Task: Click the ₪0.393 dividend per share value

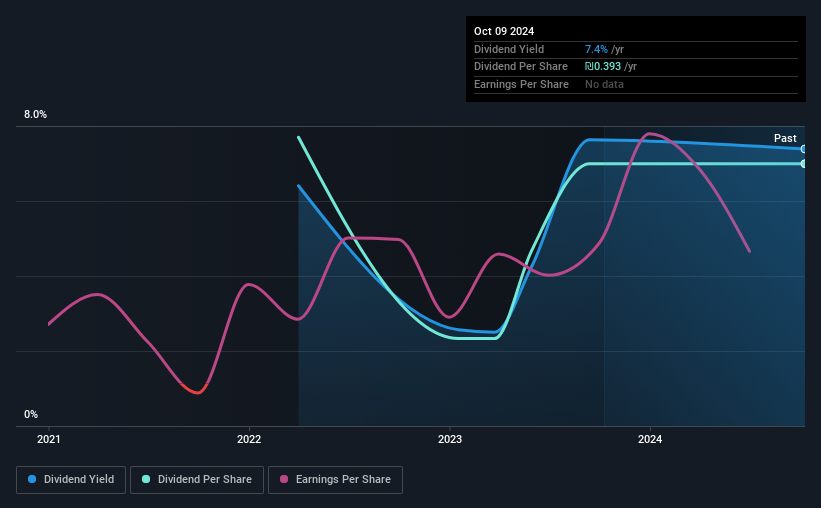Action: (x=603, y=67)
